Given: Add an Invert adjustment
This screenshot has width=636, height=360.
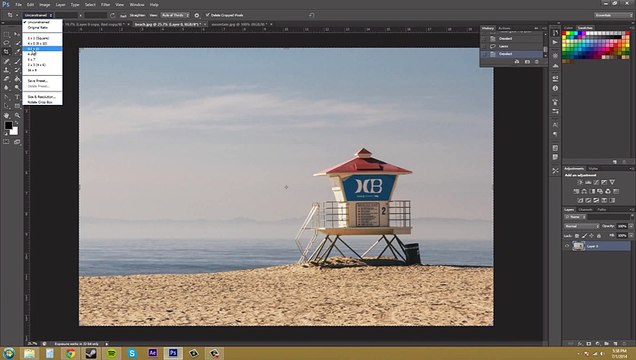Looking at the screenshot, I should tap(580, 200).
